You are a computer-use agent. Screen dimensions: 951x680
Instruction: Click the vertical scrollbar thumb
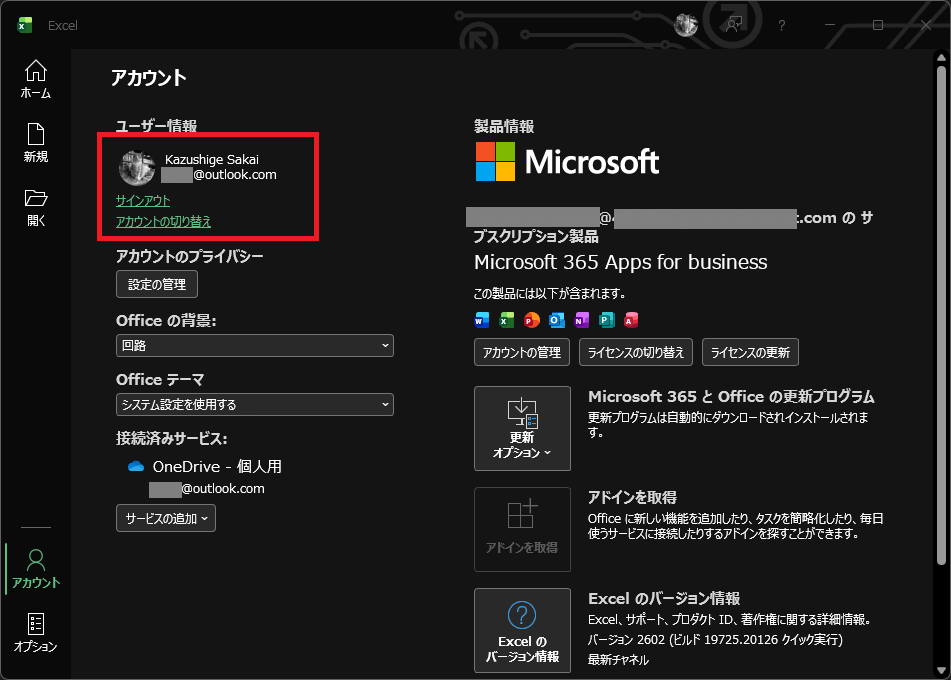click(x=941, y=315)
